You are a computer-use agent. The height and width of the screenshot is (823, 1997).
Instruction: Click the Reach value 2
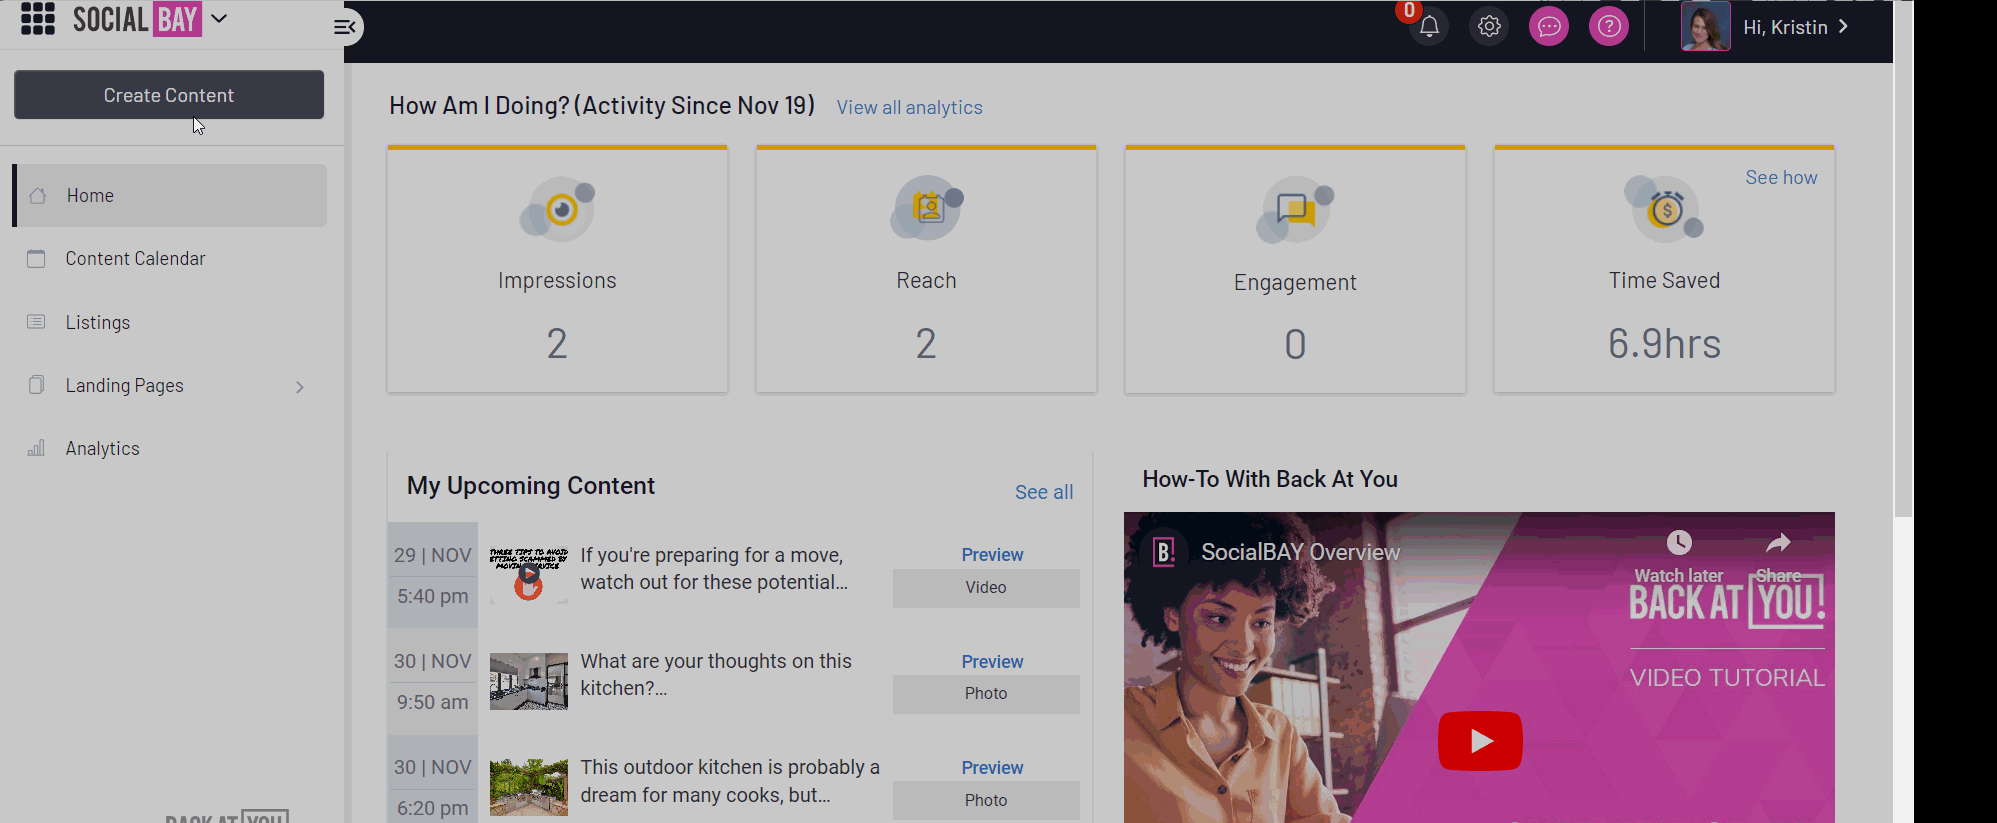point(926,344)
